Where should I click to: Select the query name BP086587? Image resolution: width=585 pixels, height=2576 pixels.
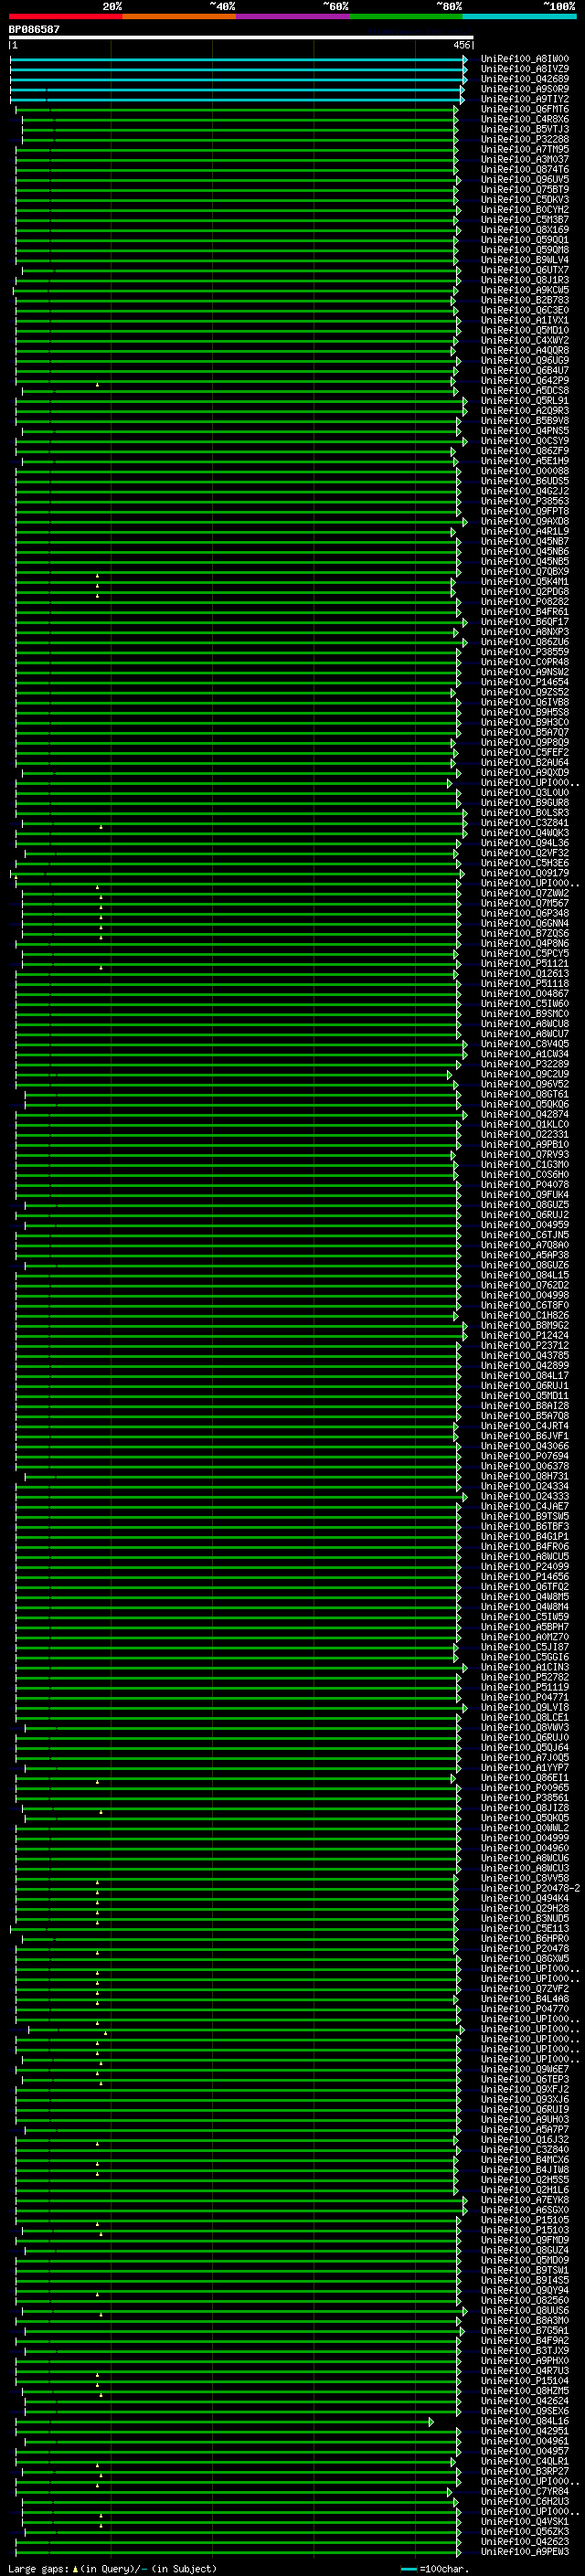pos(34,29)
